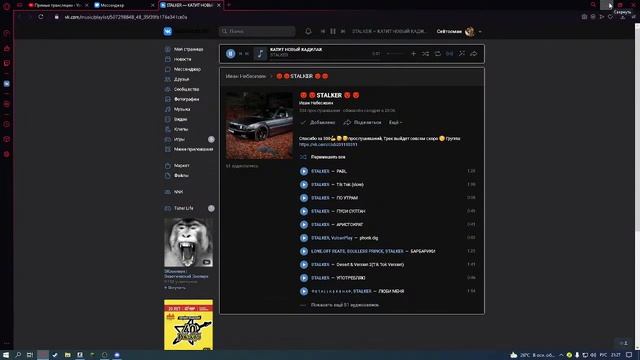
Task: Play STALKER — АРИСТОКРАТ track
Action: 304,224
